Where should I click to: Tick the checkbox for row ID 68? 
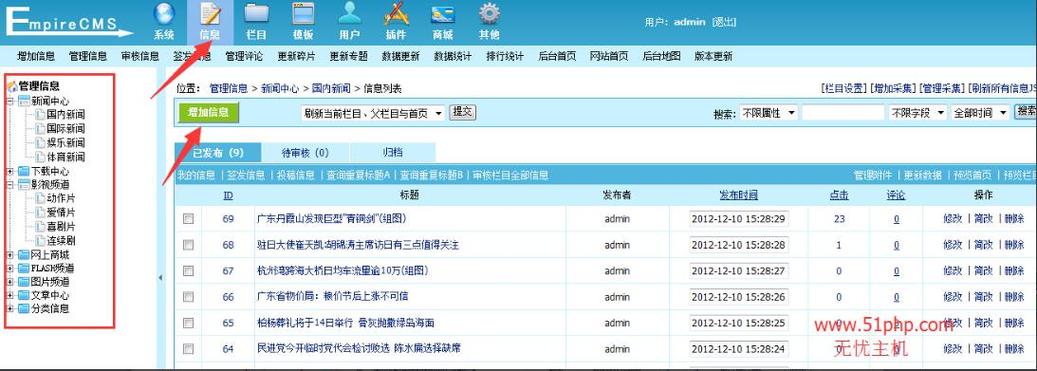coord(188,245)
